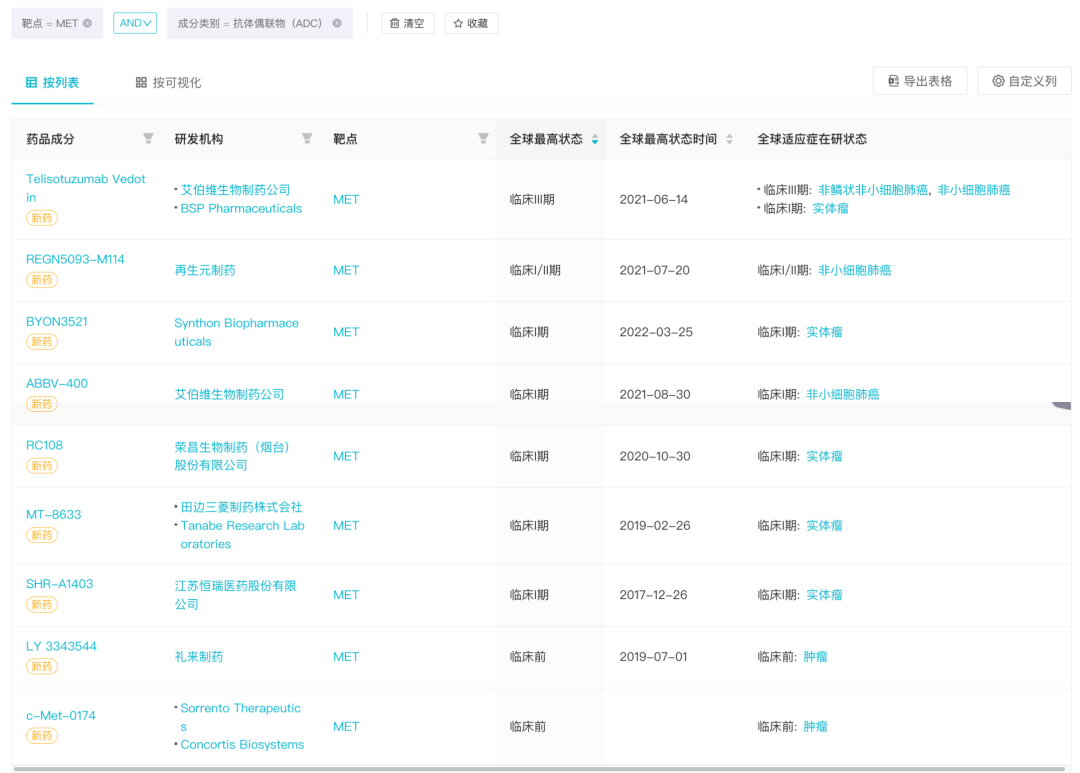Open the 自定义列 custom columns settings
Image resolution: width=1080 pixels, height=773 pixels.
coord(1024,81)
